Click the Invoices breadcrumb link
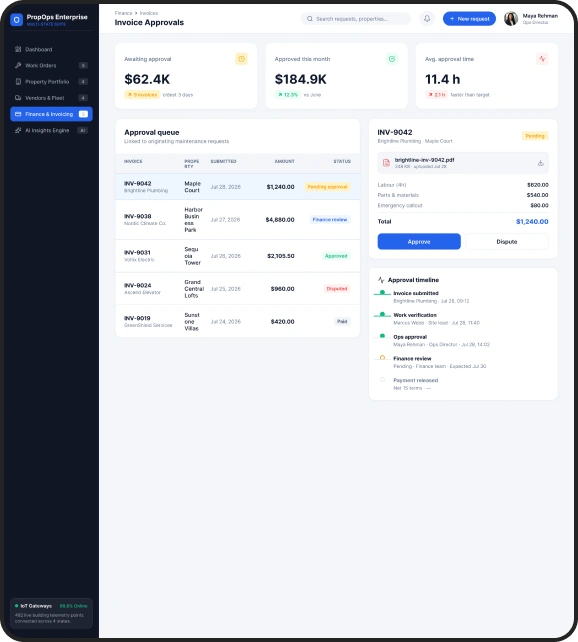 [149, 13]
